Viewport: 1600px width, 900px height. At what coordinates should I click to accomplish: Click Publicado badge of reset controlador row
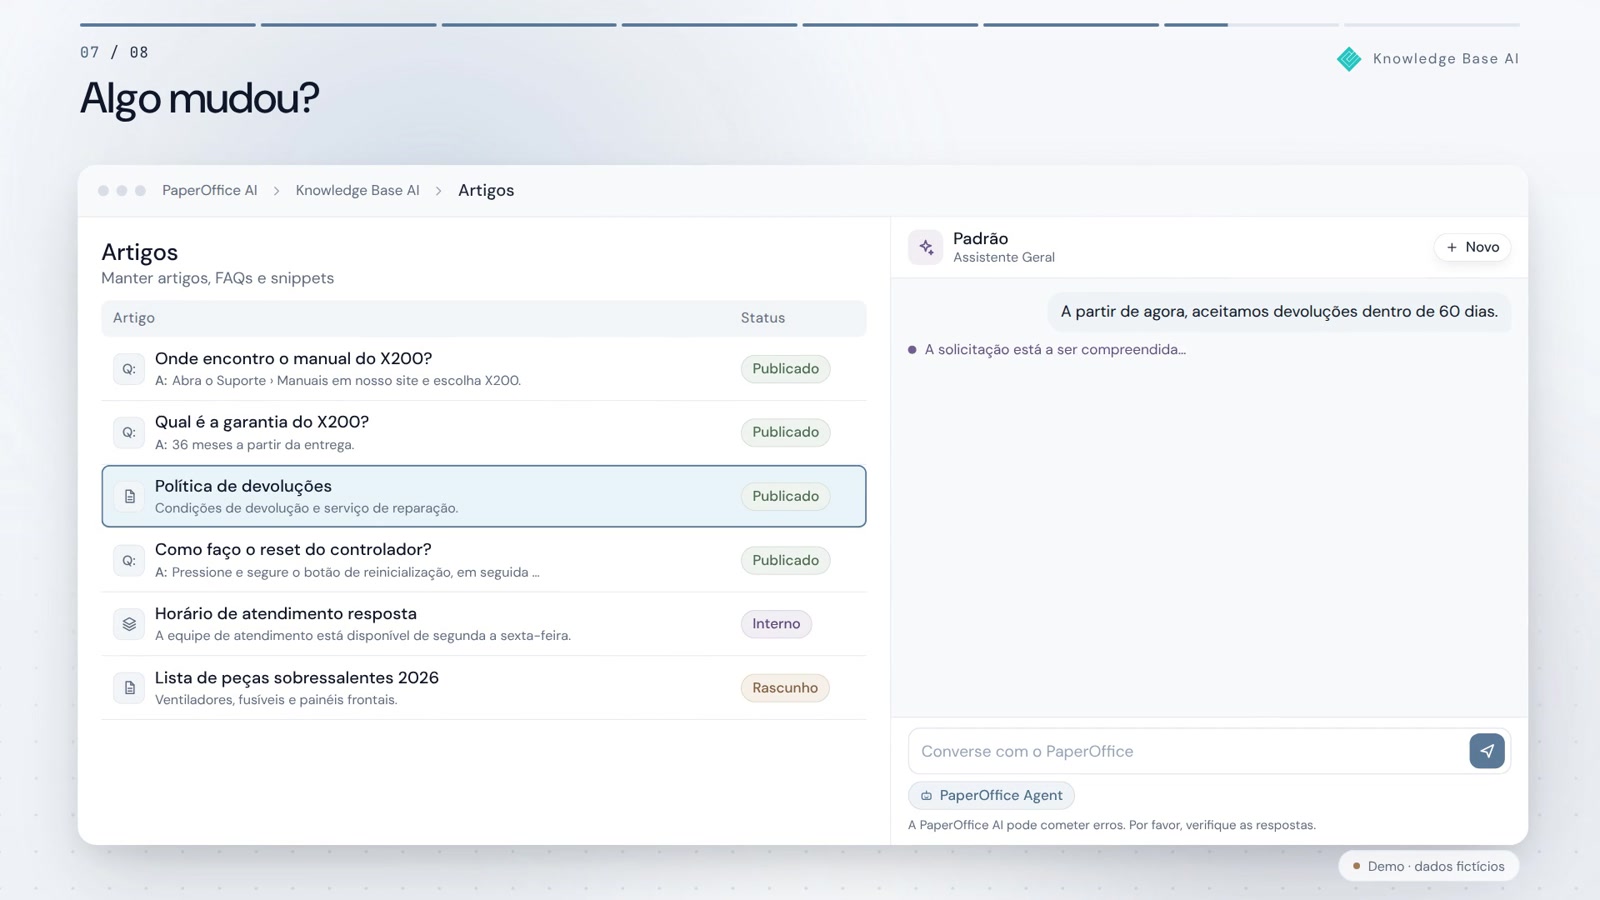[x=785, y=560]
